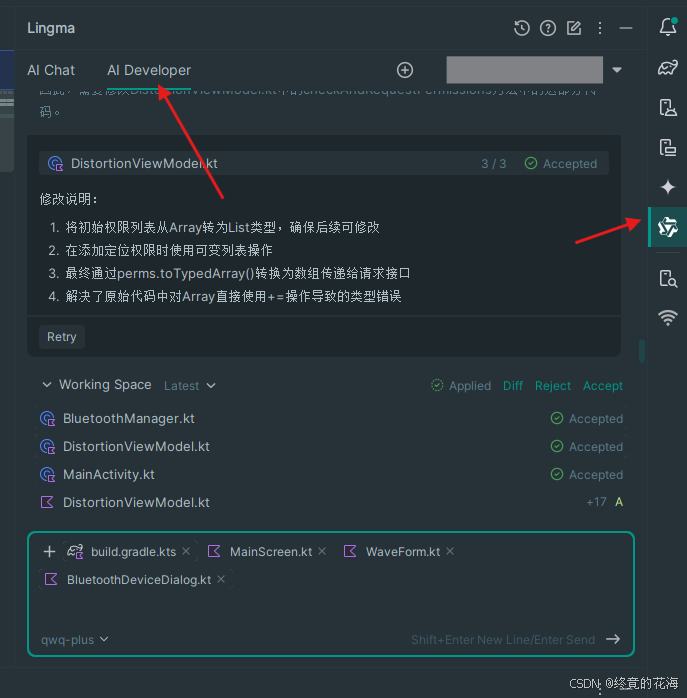Click the plus circle new session icon

(405, 70)
